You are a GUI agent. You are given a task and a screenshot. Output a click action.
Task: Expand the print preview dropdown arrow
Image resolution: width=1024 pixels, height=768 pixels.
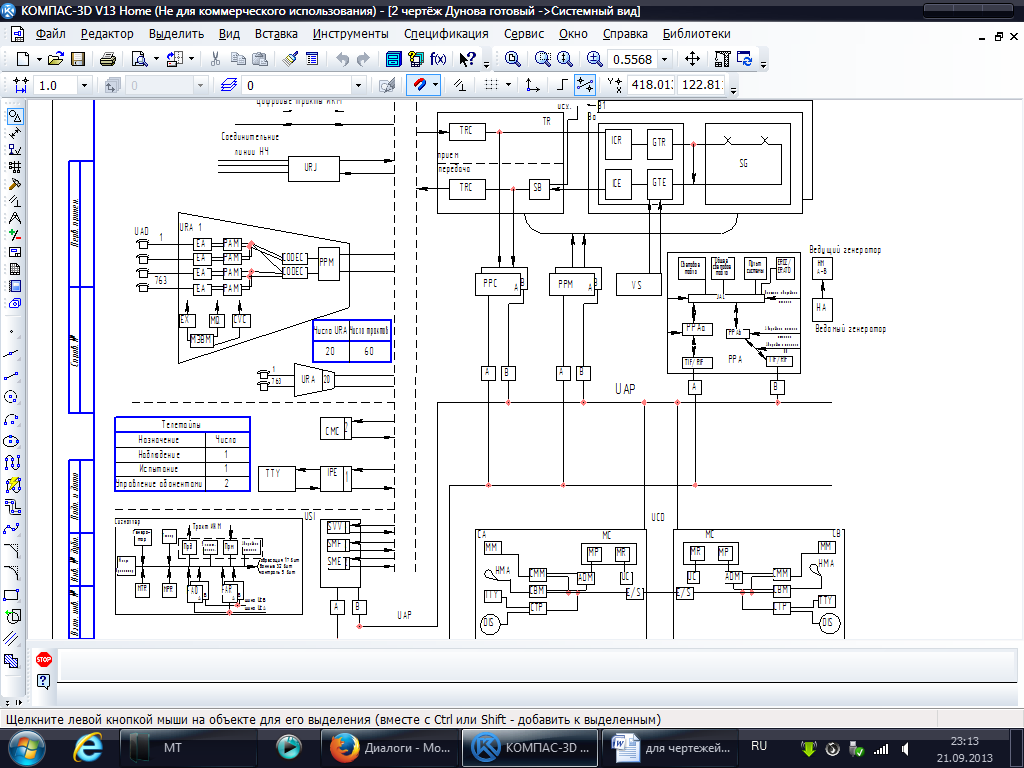coord(156,59)
